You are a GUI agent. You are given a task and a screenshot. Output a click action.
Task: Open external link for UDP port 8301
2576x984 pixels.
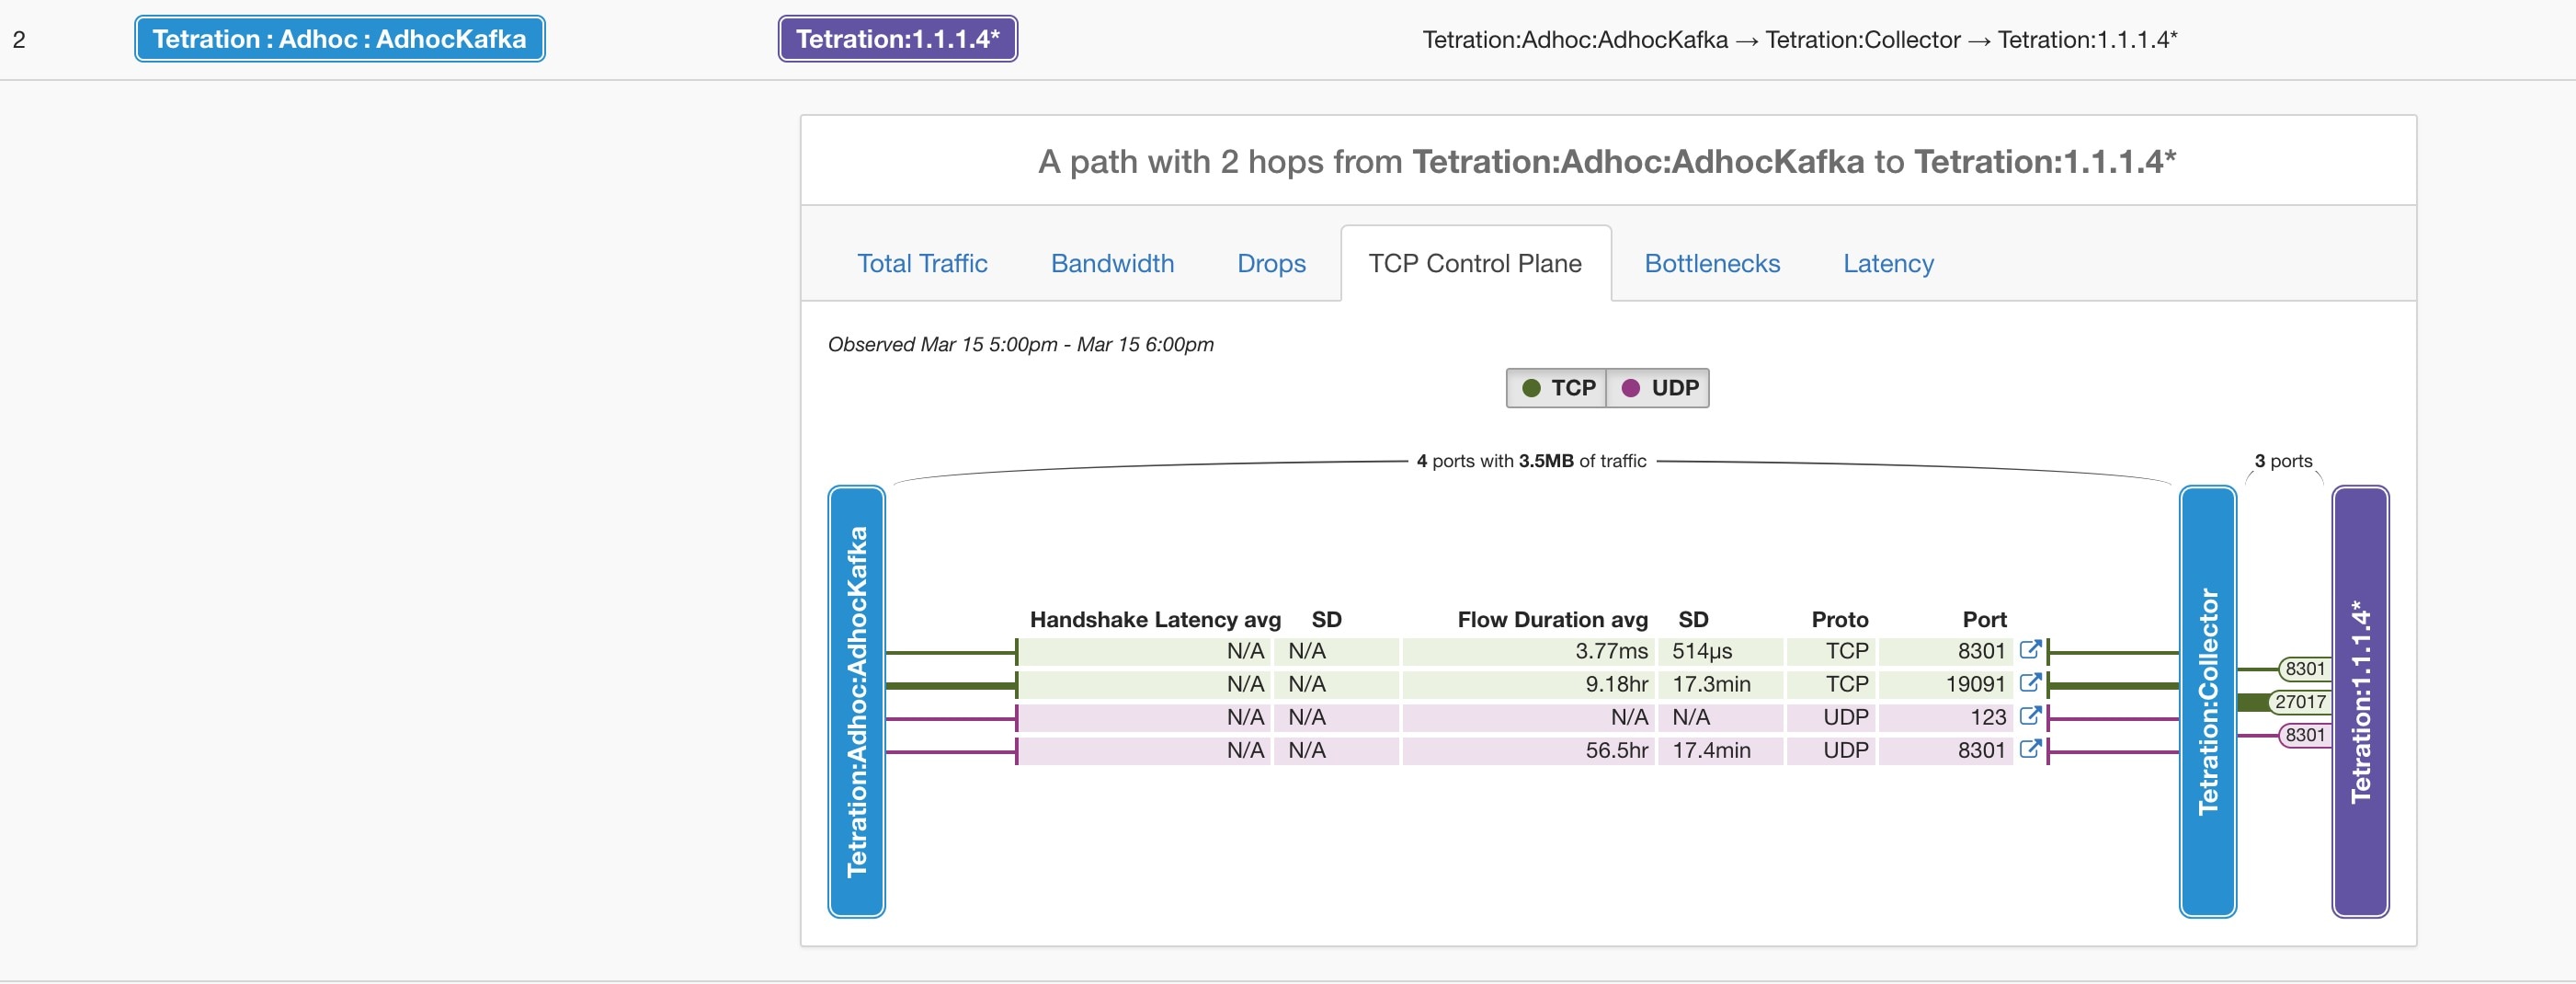tap(2029, 749)
